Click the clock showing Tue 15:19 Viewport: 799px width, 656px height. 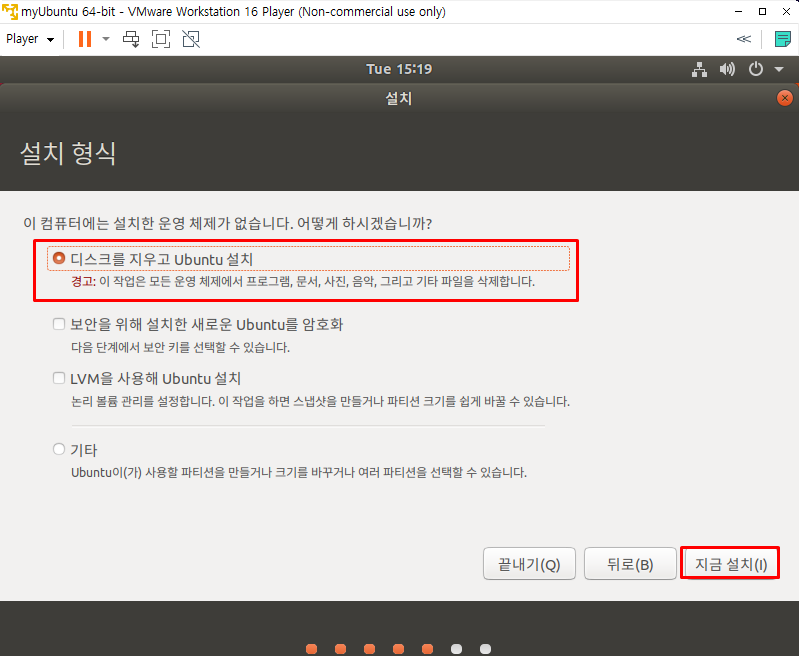pyautogui.click(x=399, y=69)
